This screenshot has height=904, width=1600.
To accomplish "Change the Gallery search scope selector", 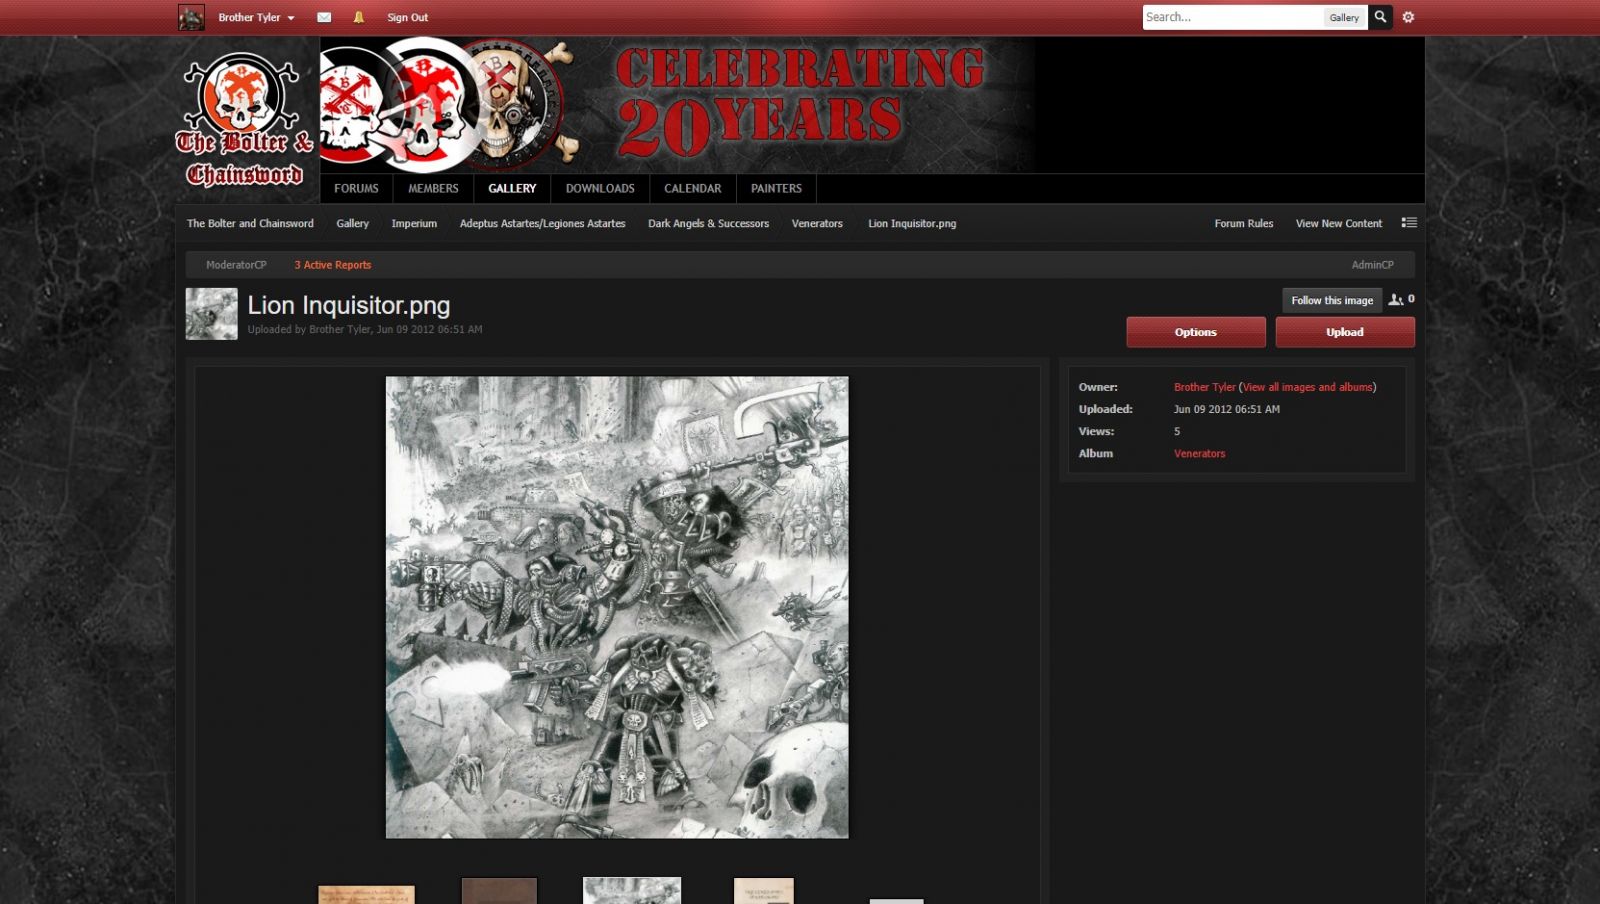I will tap(1344, 17).
